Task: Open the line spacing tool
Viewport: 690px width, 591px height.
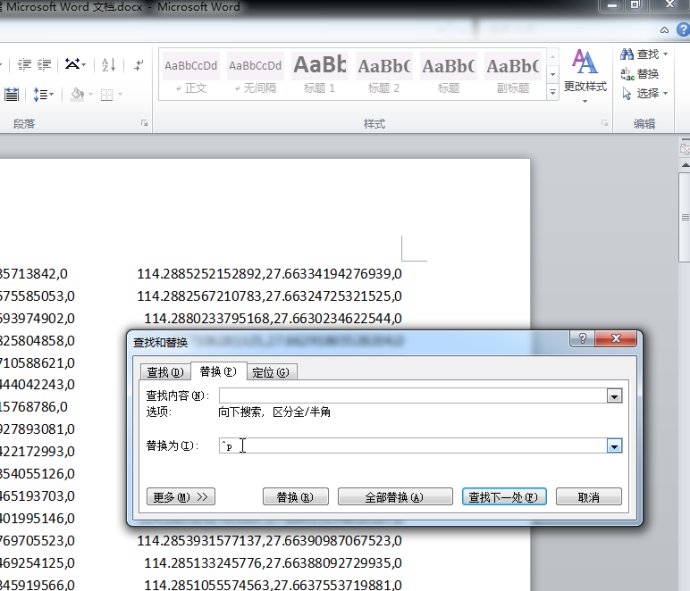Action: (41, 95)
